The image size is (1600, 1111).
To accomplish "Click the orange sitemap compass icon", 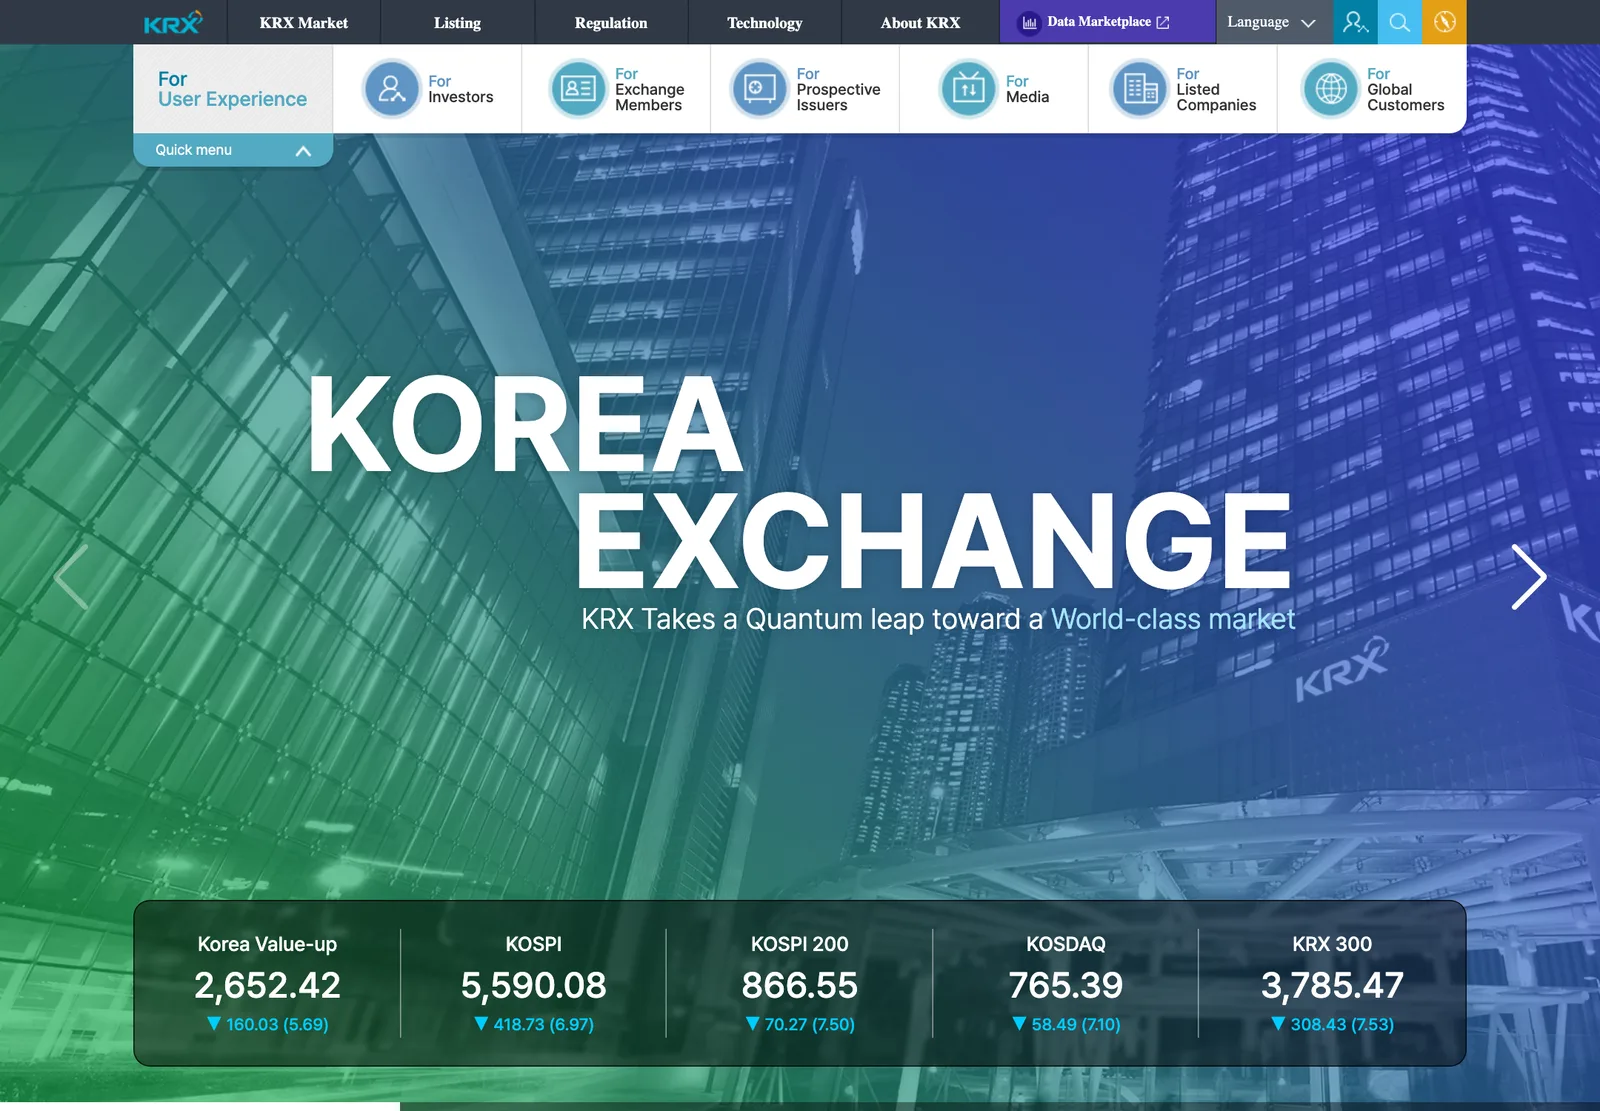I will pos(1444,22).
